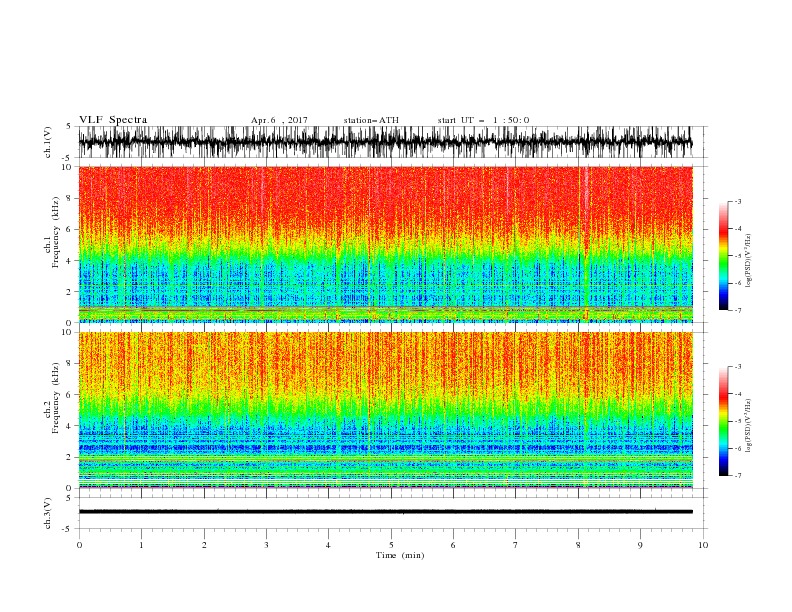Viewport: 792px width, 612px height.
Task: Click the 'Time (min)' axis label
Action: tap(400, 555)
